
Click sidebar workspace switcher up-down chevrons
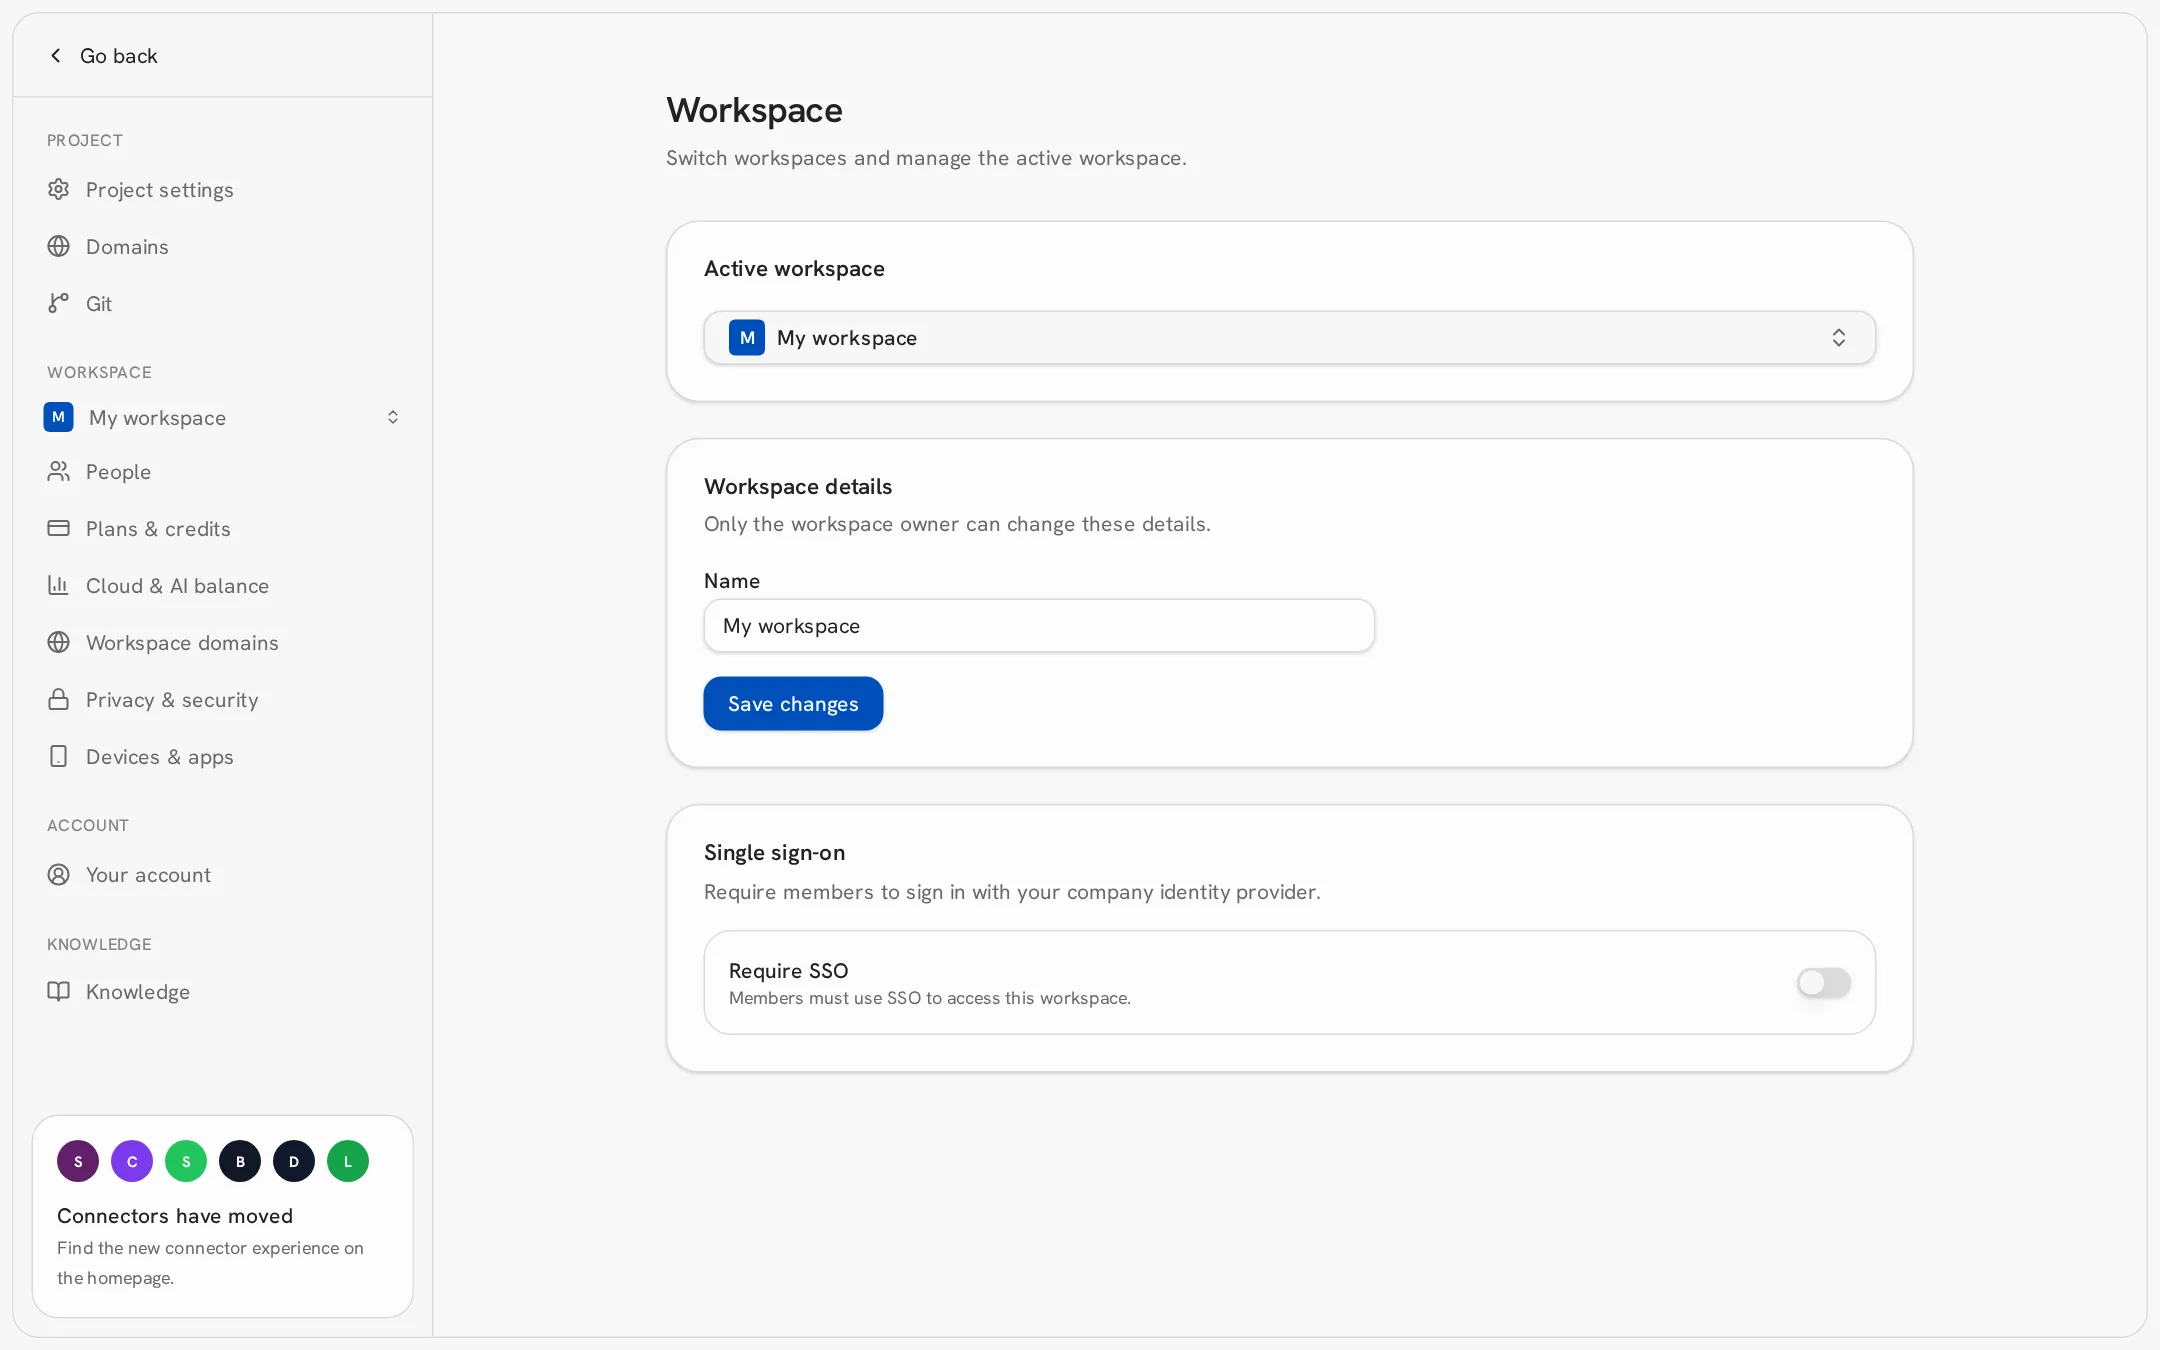pyautogui.click(x=393, y=417)
